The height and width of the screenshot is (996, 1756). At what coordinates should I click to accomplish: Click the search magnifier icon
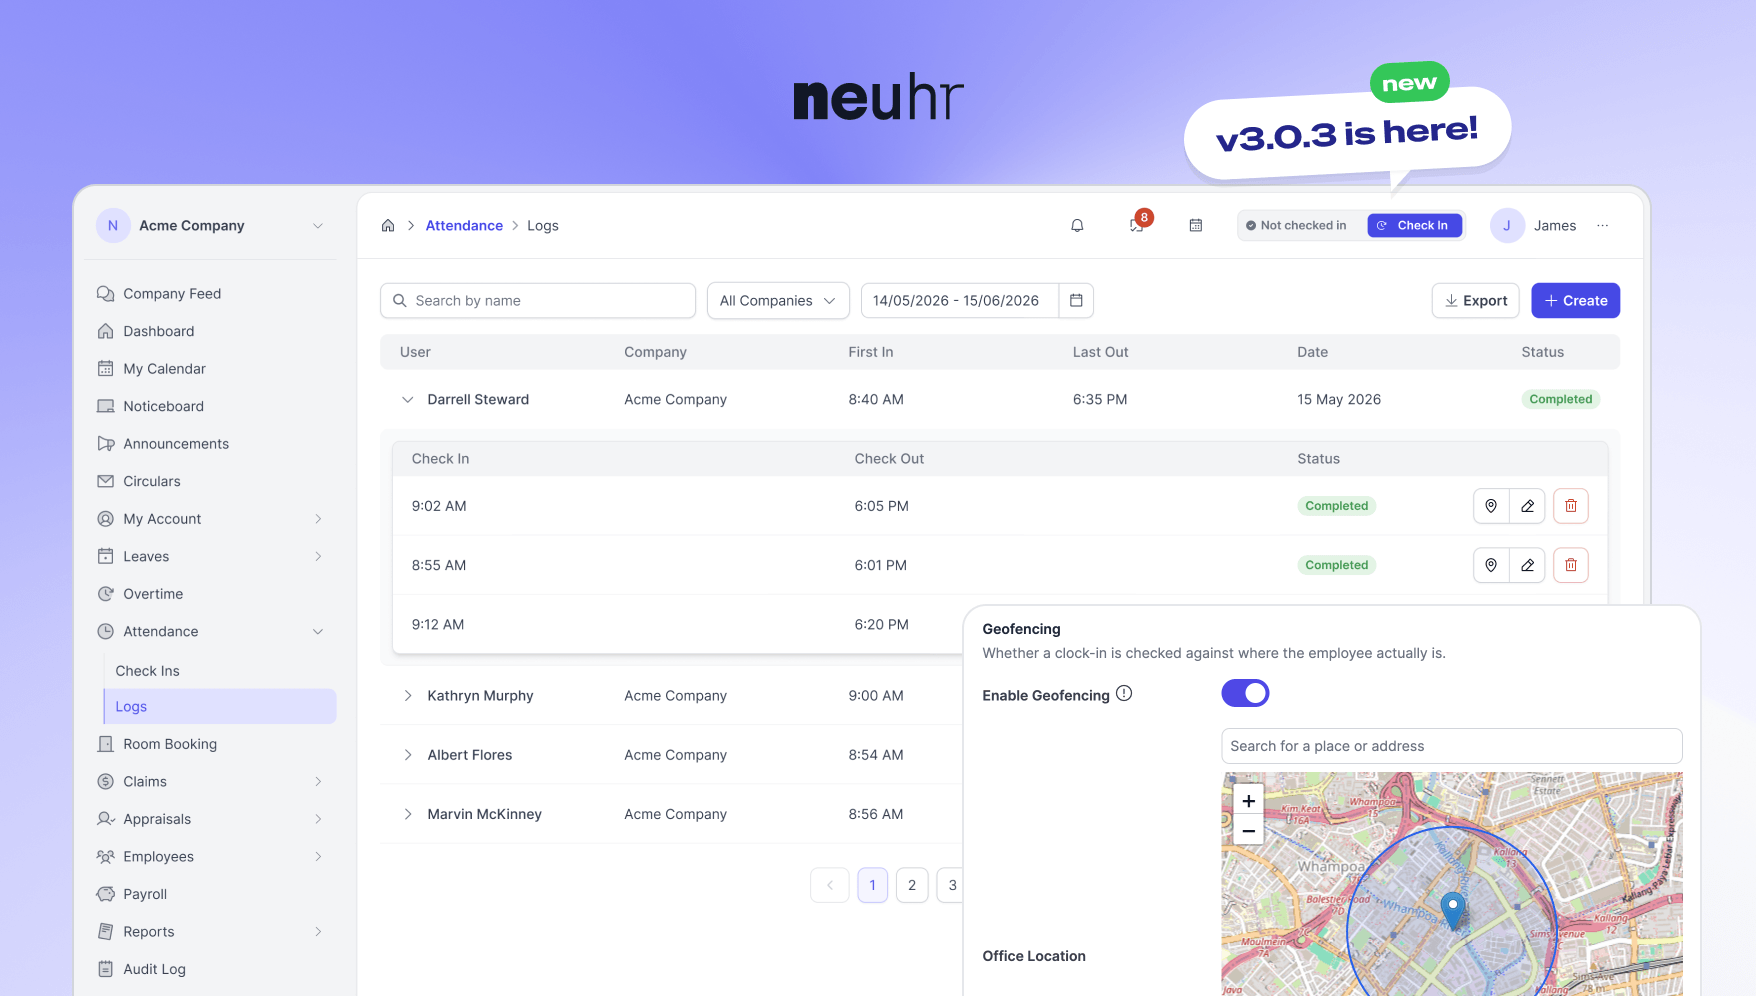tap(400, 301)
